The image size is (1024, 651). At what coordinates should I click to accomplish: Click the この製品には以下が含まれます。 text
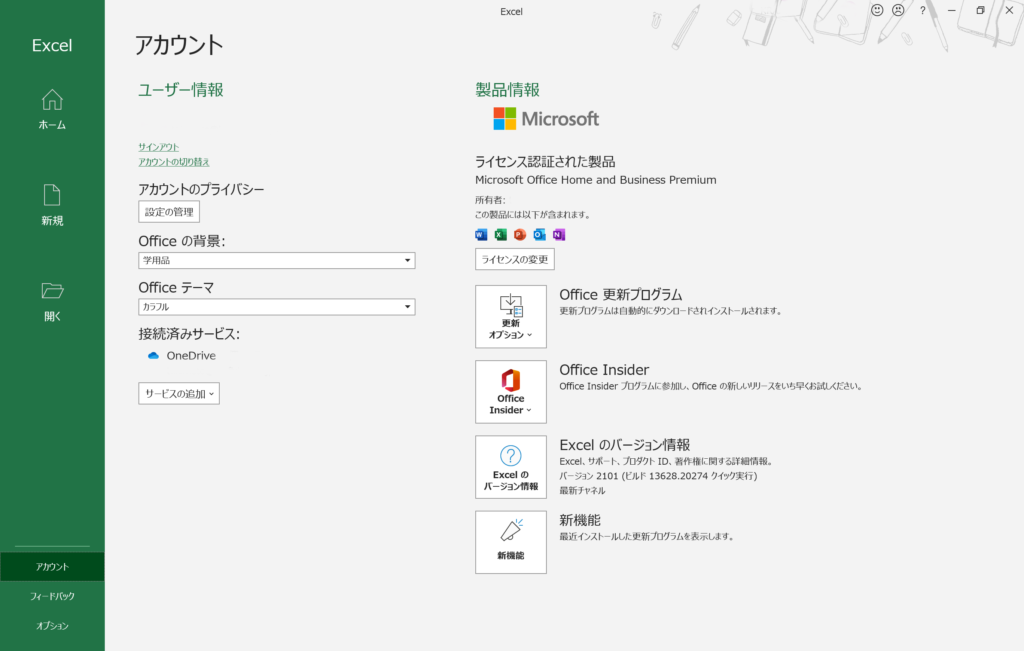point(533,214)
